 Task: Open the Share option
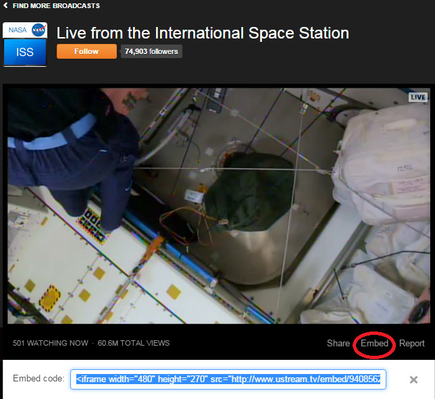[x=338, y=343]
